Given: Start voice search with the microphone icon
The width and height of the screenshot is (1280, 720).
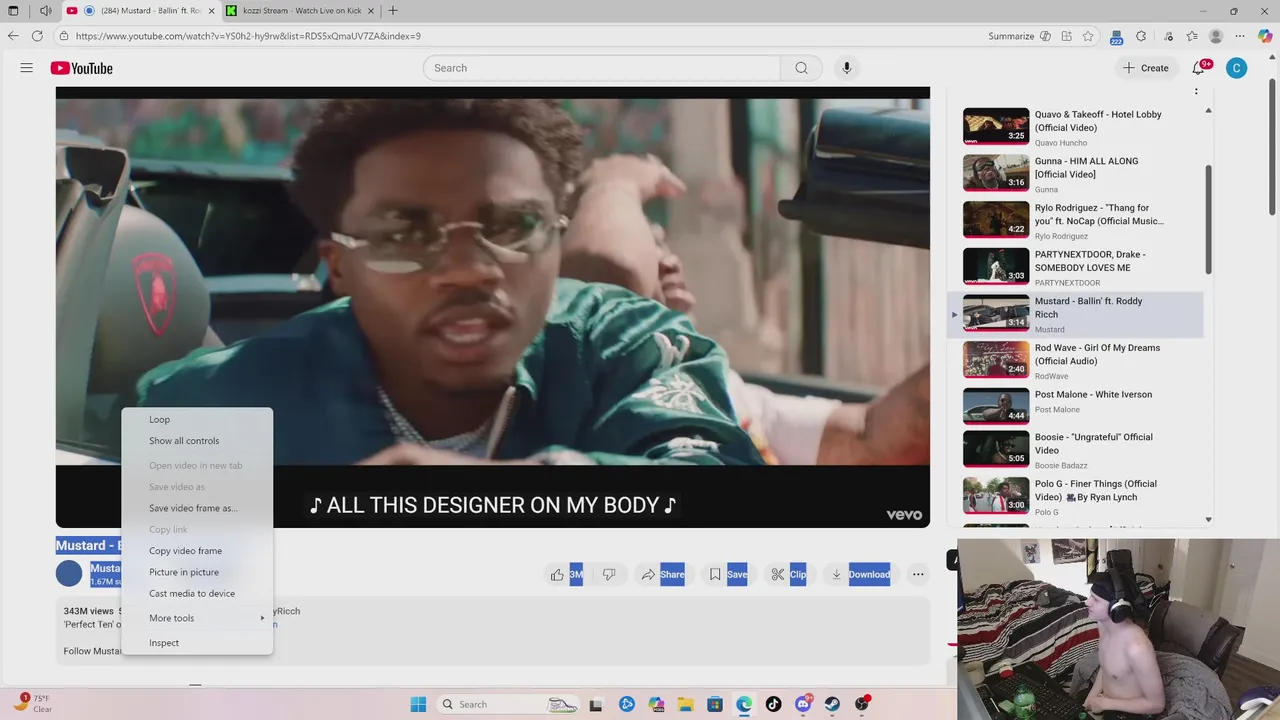Looking at the screenshot, I should [846, 68].
